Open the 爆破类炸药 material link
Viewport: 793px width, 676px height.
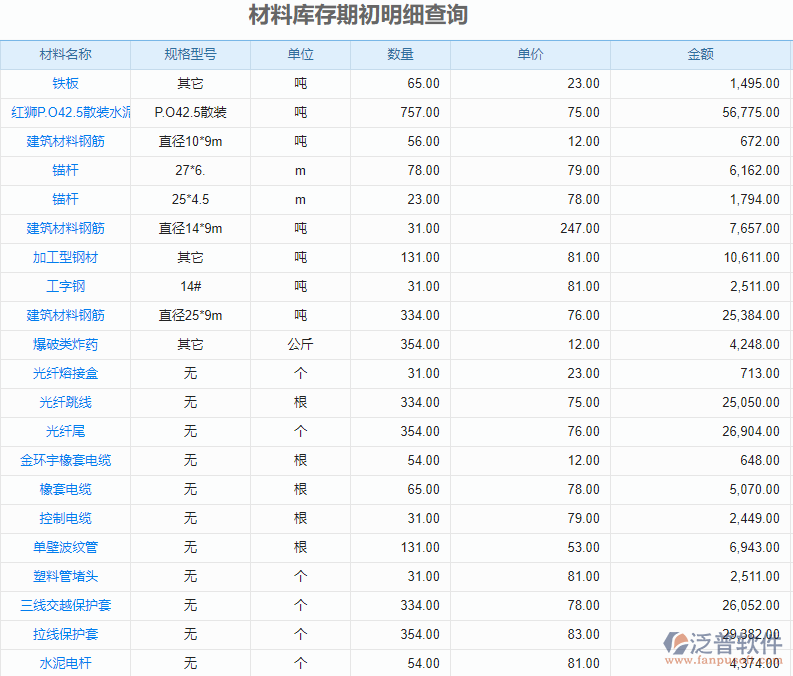[x=65, y=344]
